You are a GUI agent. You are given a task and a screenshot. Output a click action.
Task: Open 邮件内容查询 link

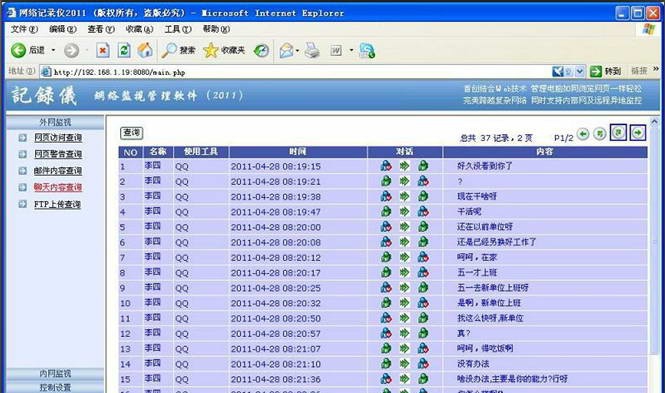point(58,171)
